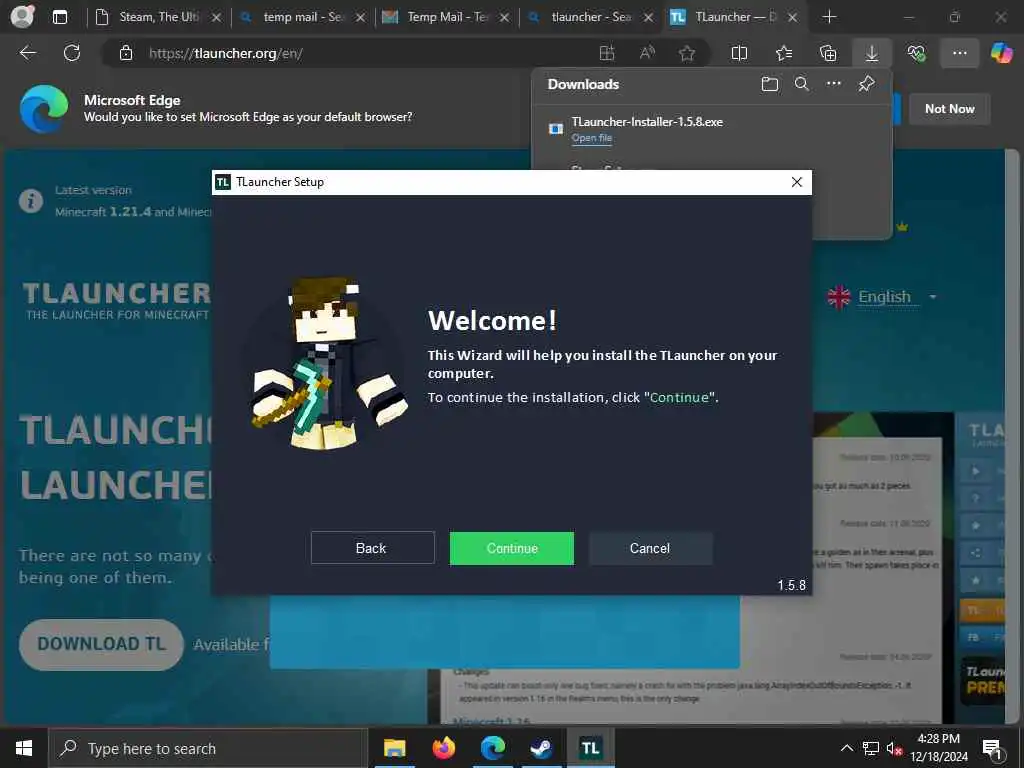This screenshot has width=1024, height=768.
Task: Open Browser essentials heart icon
Action: [916, 54]
